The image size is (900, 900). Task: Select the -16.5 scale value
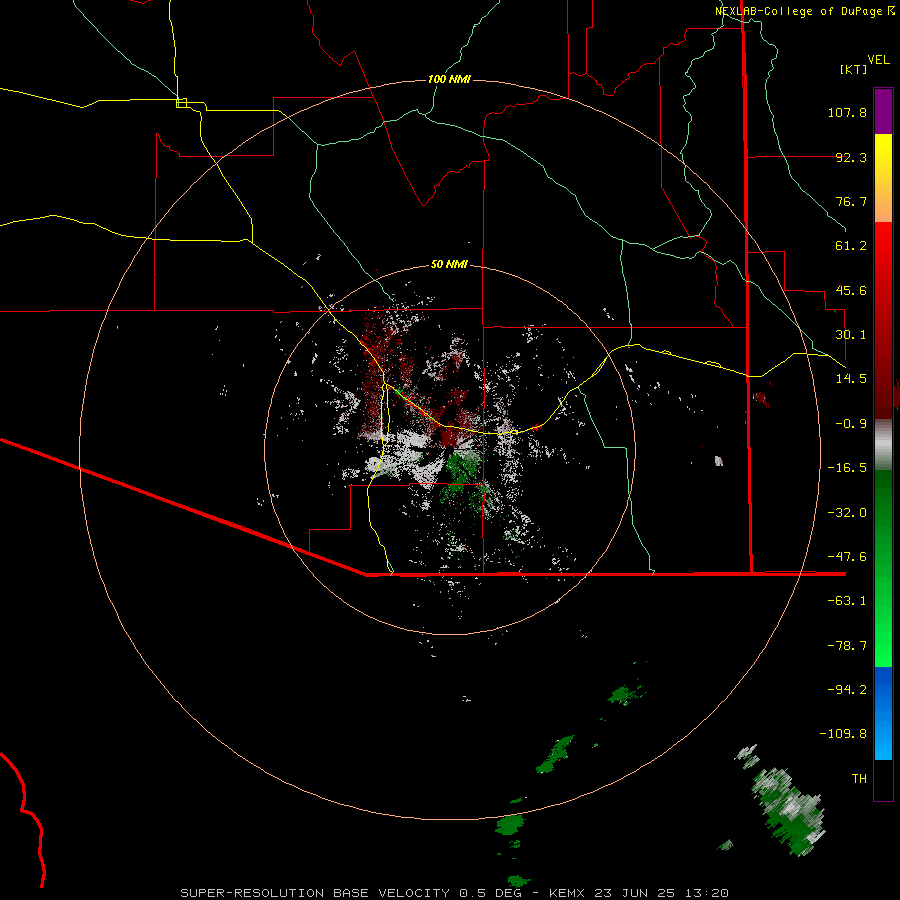[x=847, y=468]
